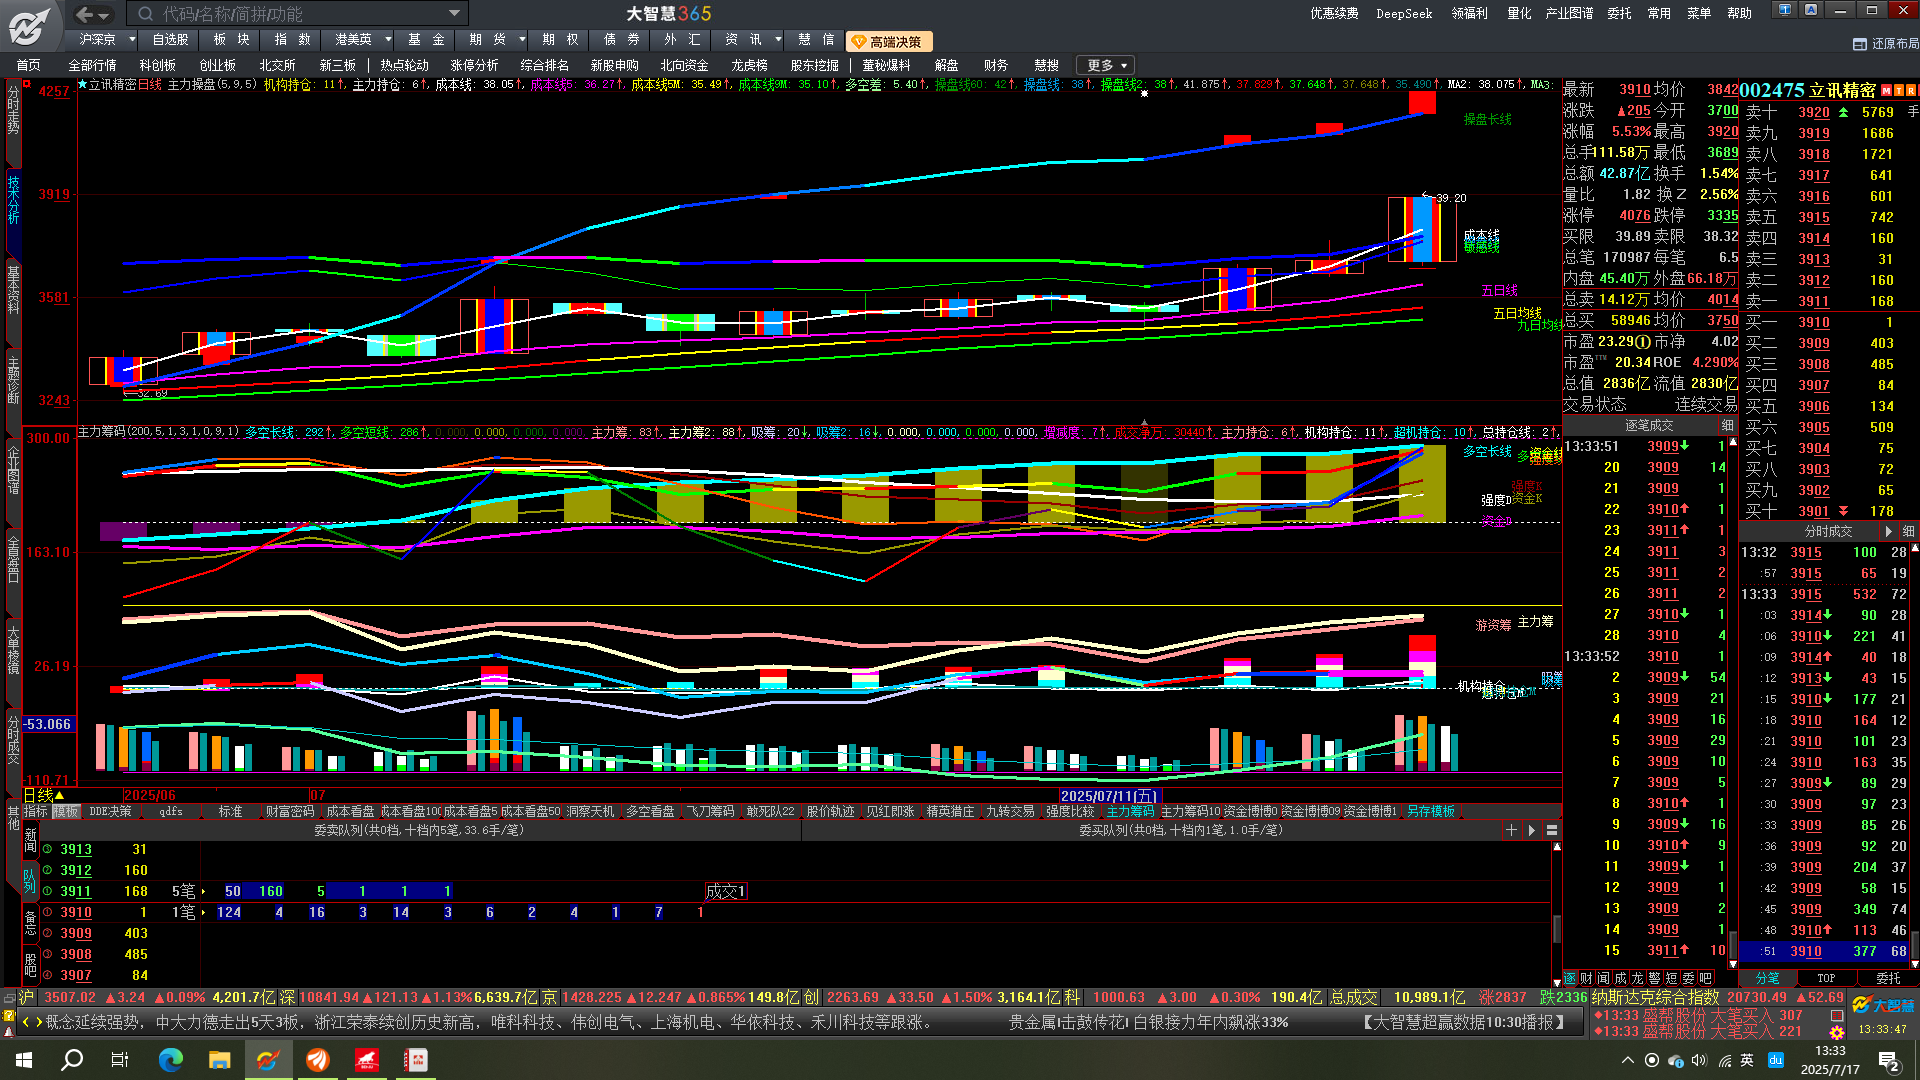The width and height of the screenshot is (1920, 1080).
Task: Open the 板块 tab
Action: tap(231, 40)
